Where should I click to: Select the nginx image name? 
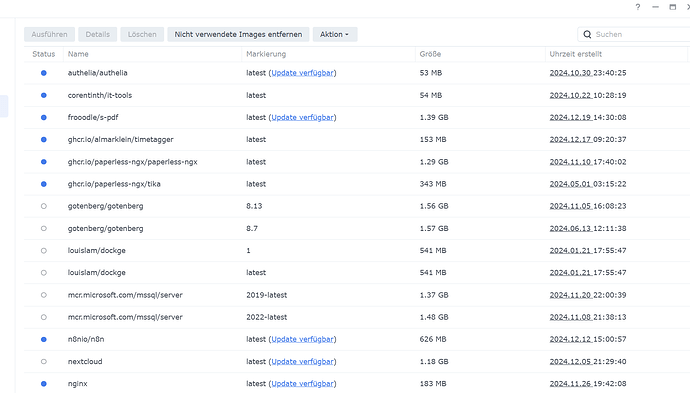[x=77, y=384]
